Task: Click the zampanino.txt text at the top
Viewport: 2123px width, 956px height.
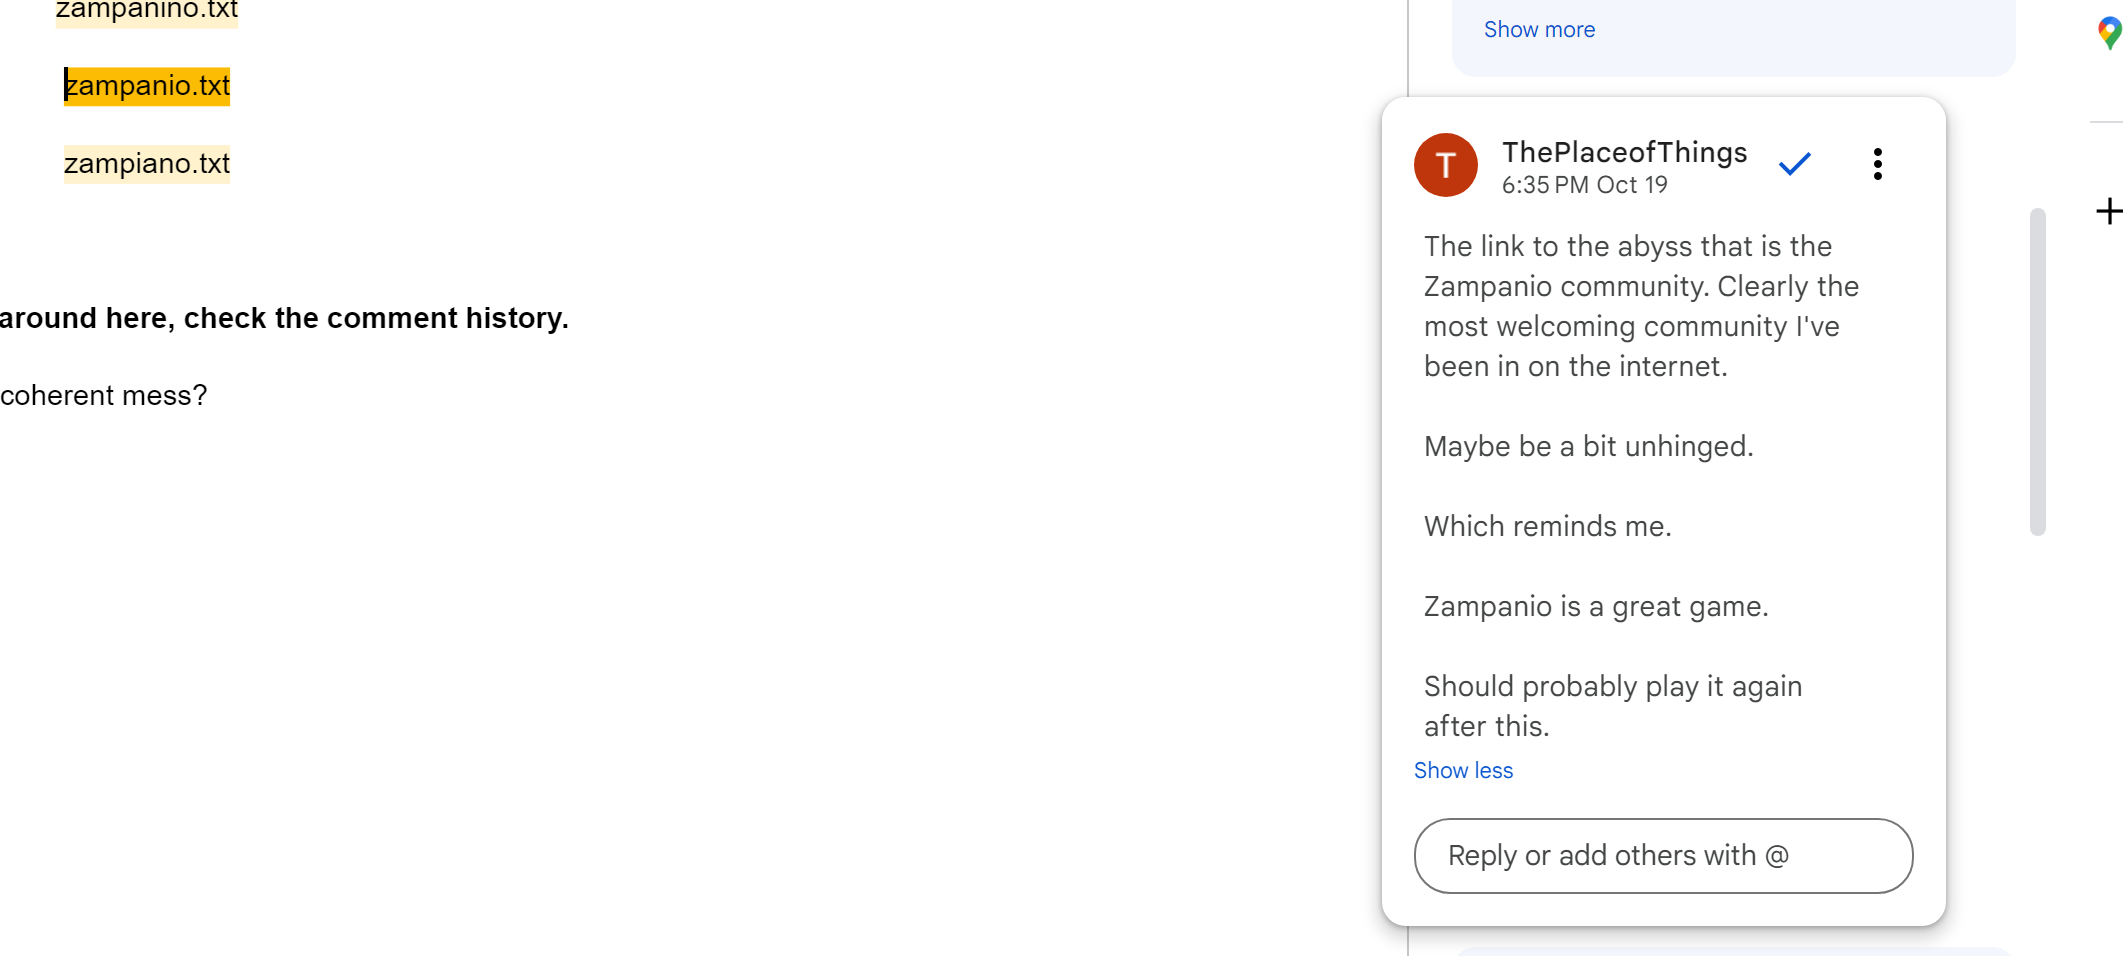Action: click(147, 11)
